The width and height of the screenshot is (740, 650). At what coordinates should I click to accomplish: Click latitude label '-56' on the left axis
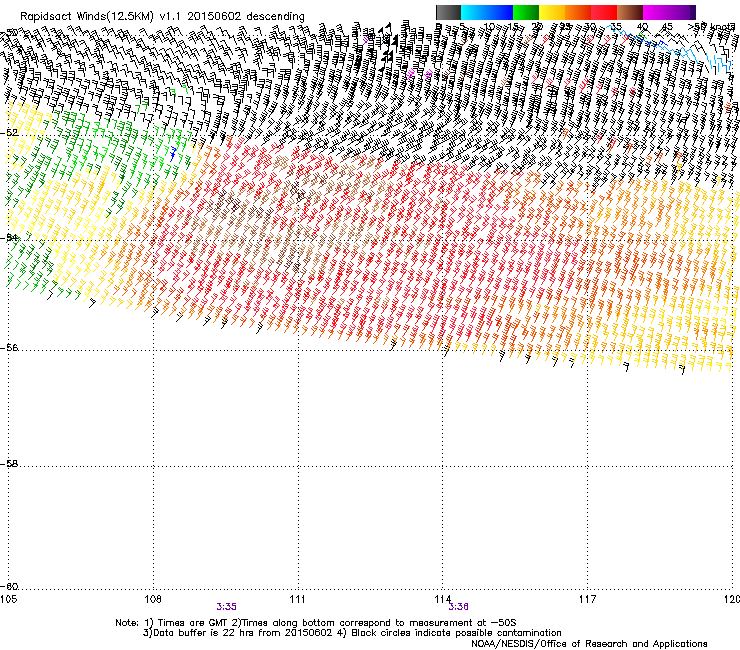(9, 347)
